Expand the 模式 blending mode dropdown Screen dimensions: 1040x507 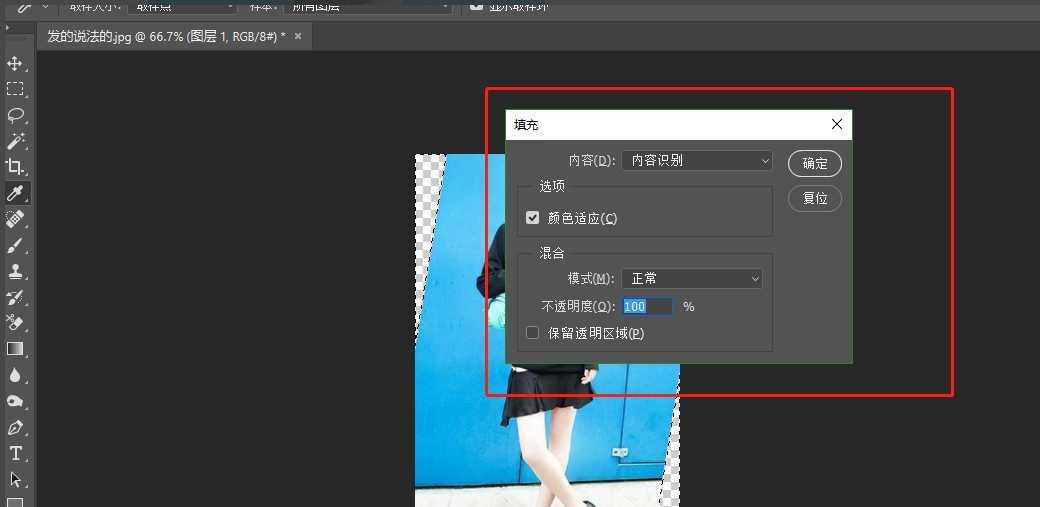pyautogui.click(x=692, y=279)
